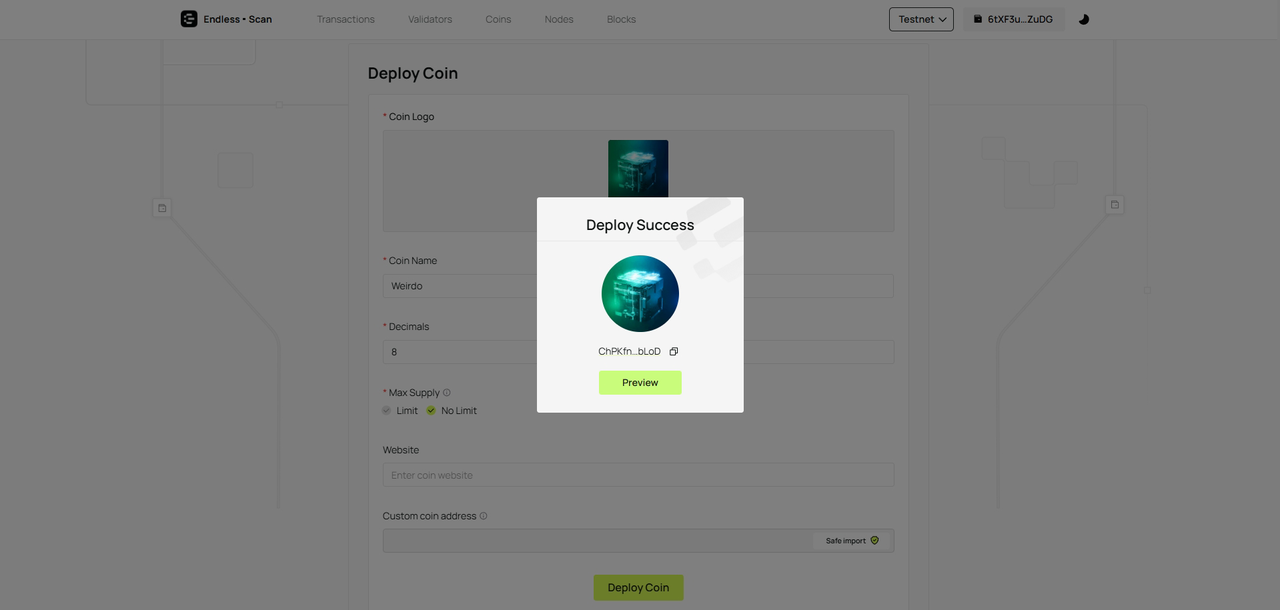The image size is (1280, 610).
Task: Go to the Validators page
Action: pyautogui.click(x=430, y=19)
